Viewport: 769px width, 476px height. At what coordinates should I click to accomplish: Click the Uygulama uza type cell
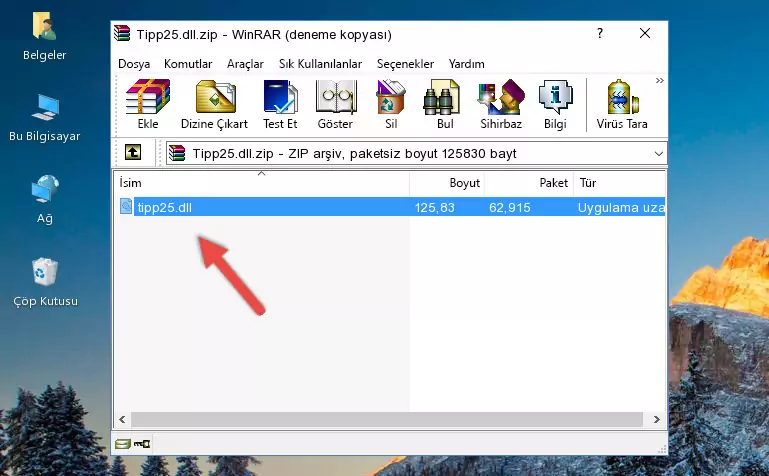click(x=621, y=207)
